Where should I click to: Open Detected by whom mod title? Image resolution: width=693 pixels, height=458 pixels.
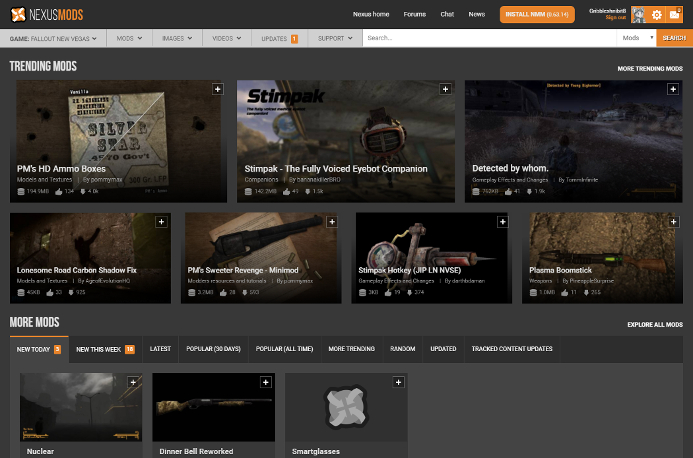[x=510, y=168]
